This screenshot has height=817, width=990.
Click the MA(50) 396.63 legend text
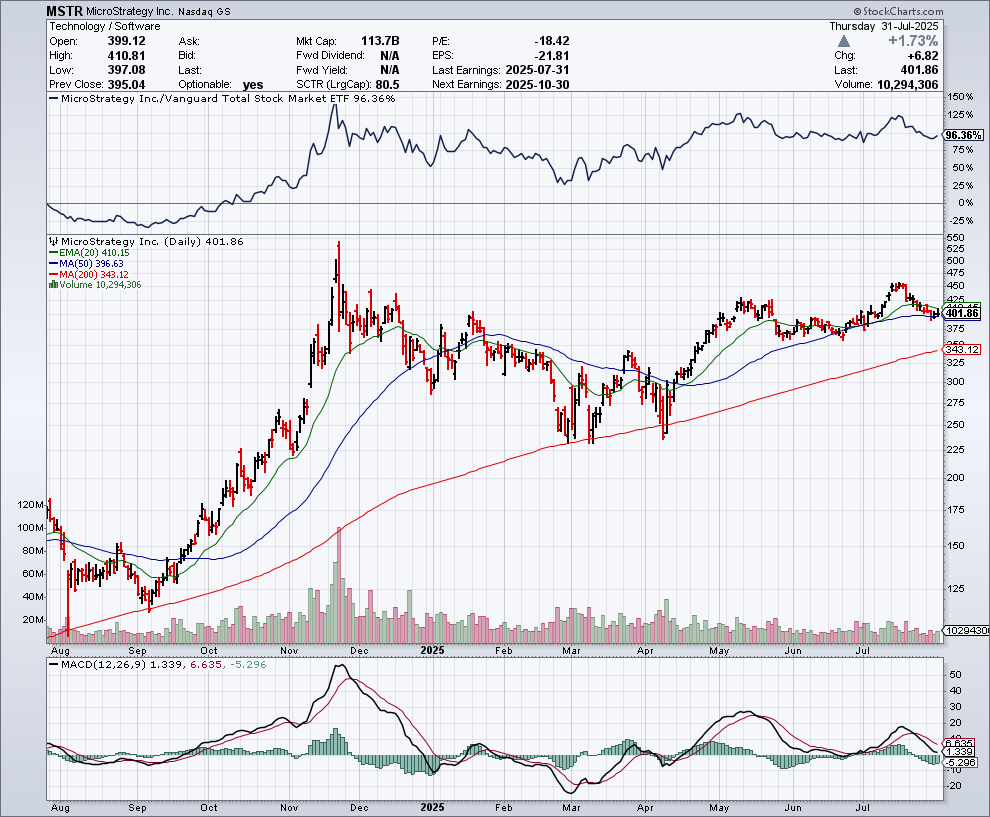[x=91, y=263]
